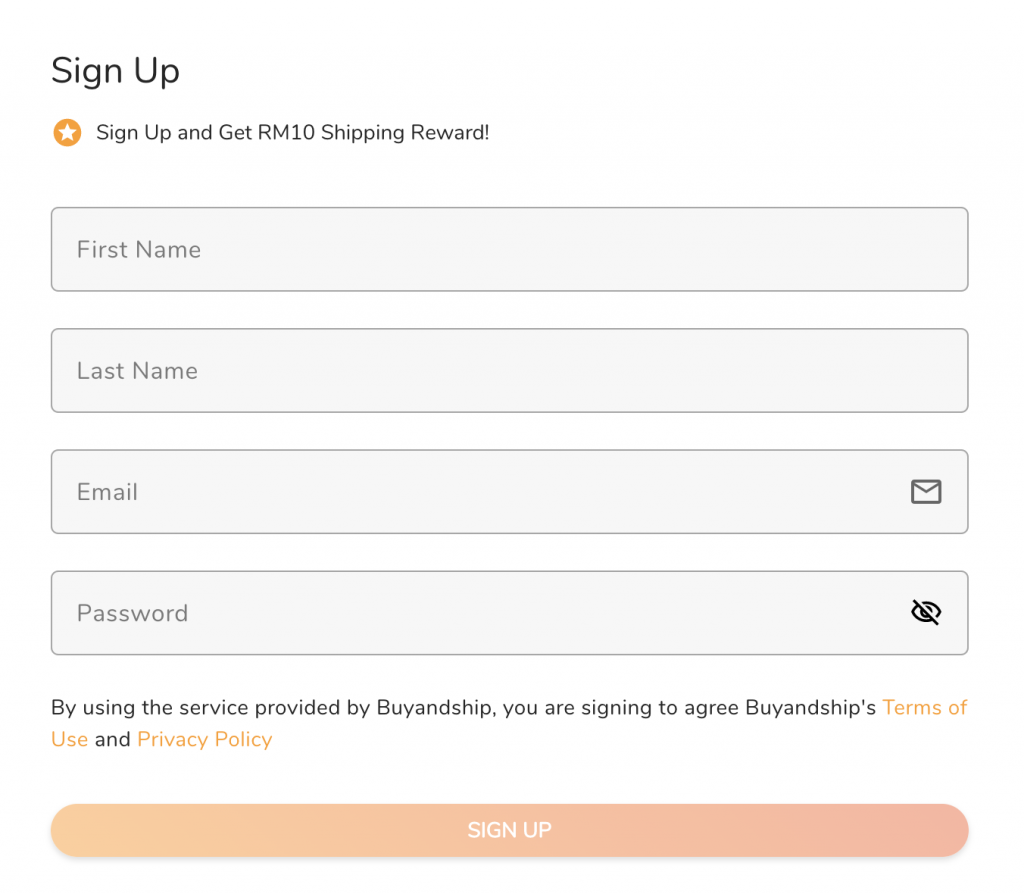
Task: Click the Buyandship agreement notice text
Action: (x=465, y=707)
